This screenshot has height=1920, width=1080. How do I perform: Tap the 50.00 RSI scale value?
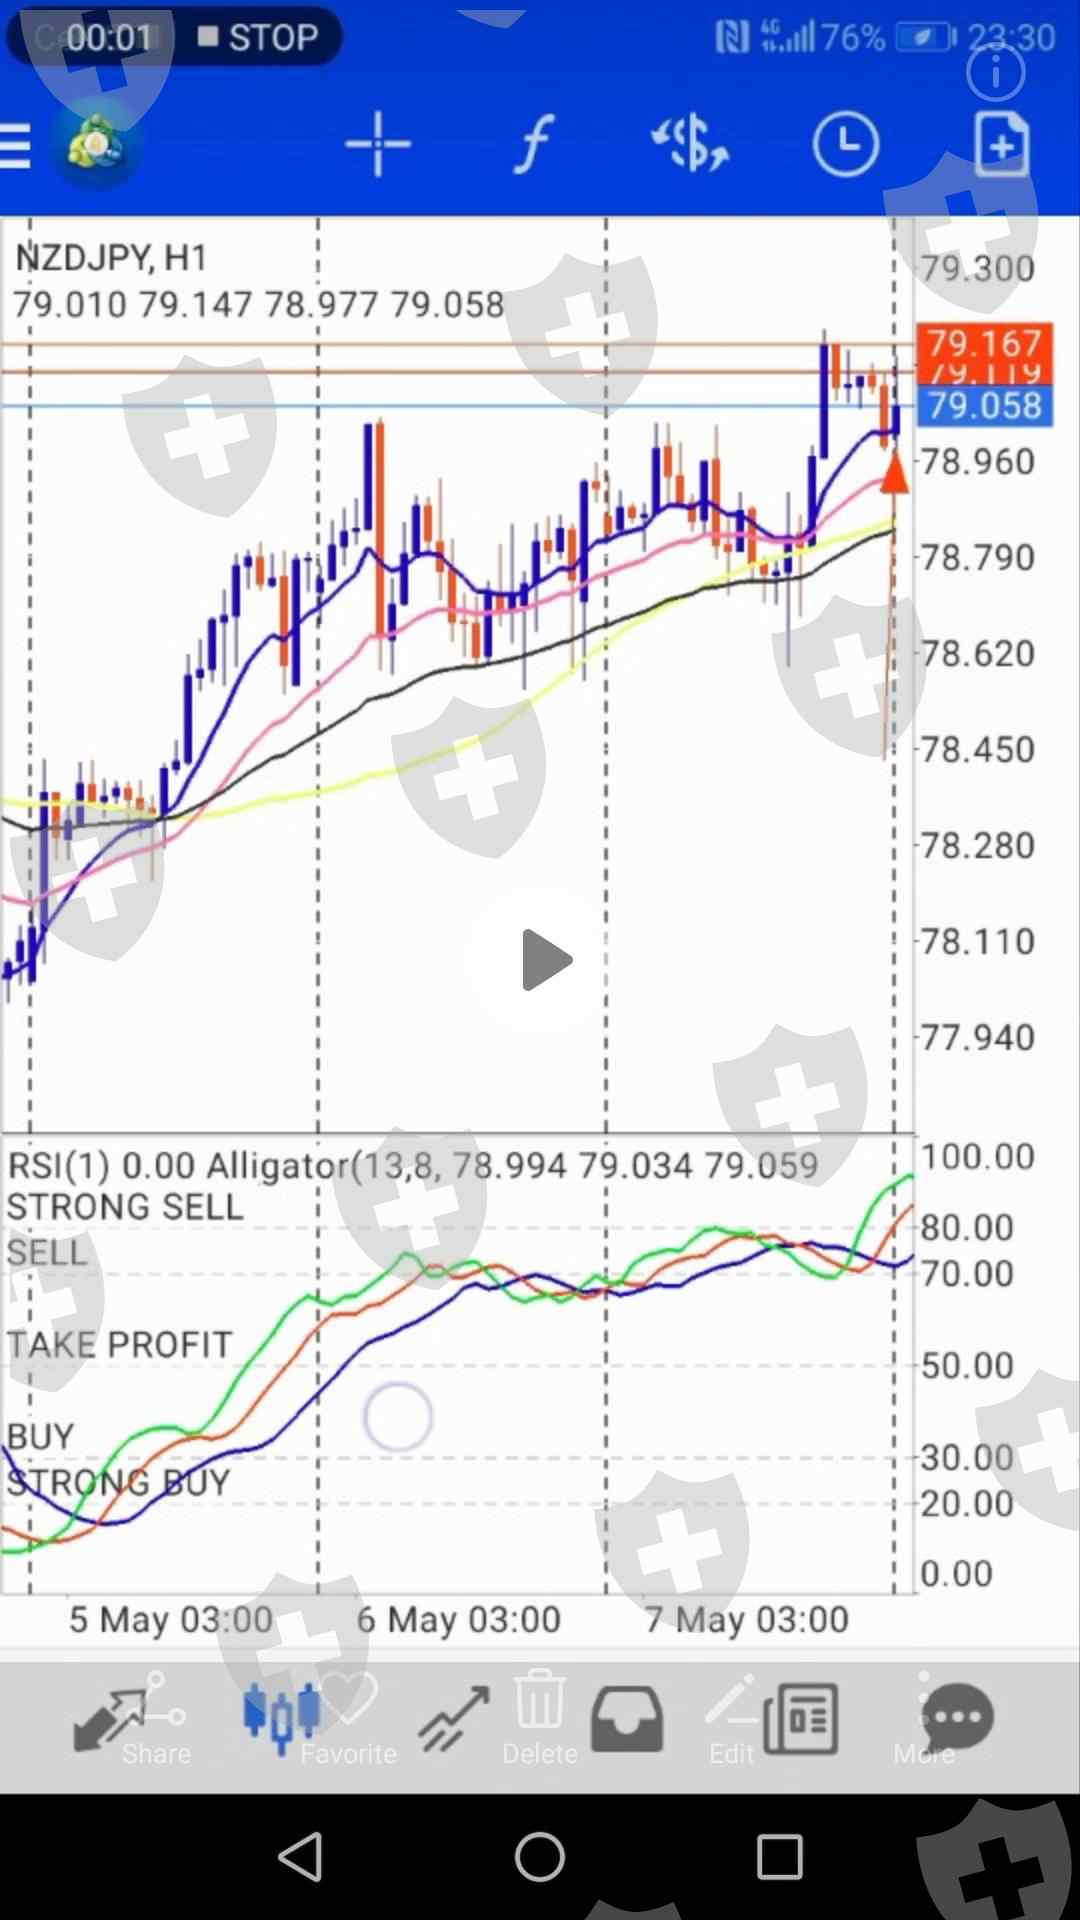click(967, 1366)
